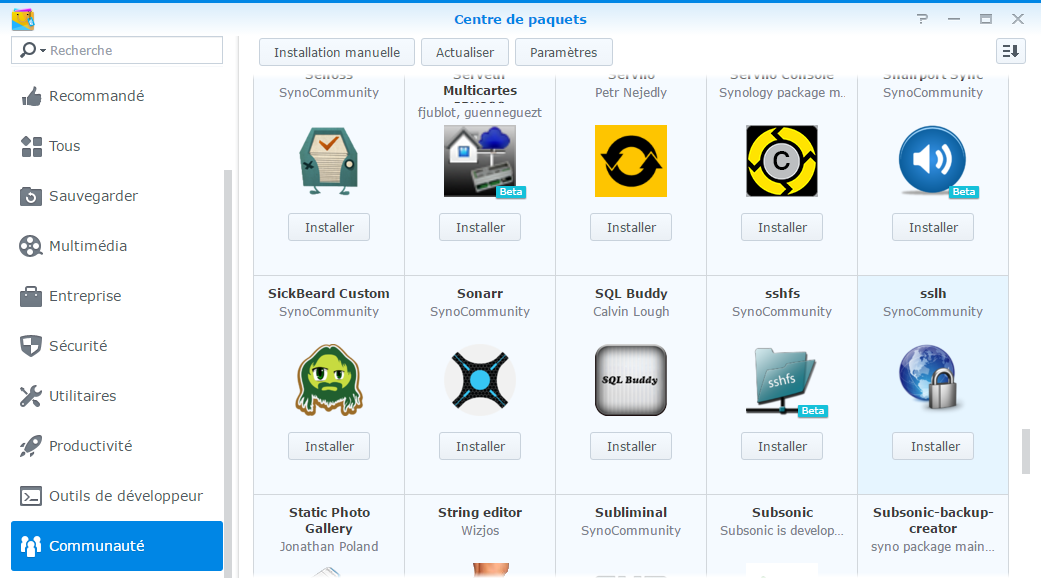1041x578 pixels.
Task: Click the Sécurité shield icon
Action: (x=31, y=346)
